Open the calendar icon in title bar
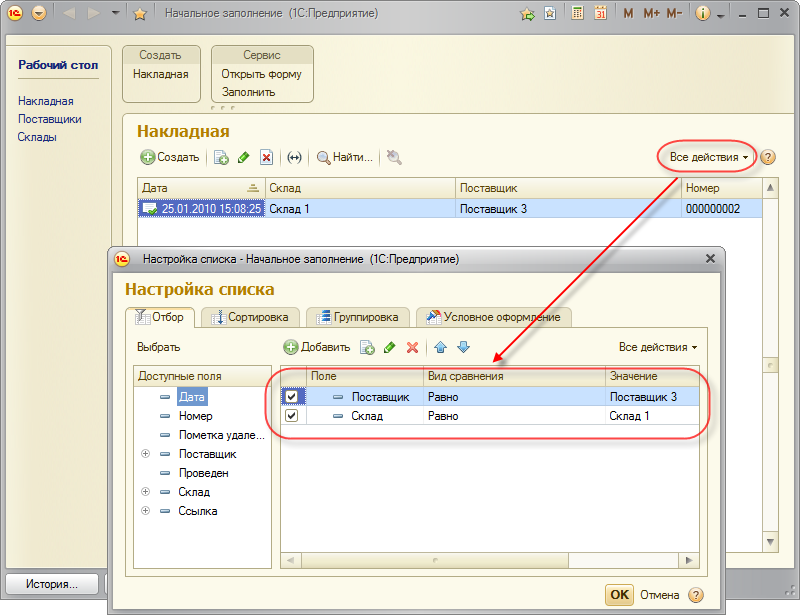The image size is (800, 615). pos(600,14)
